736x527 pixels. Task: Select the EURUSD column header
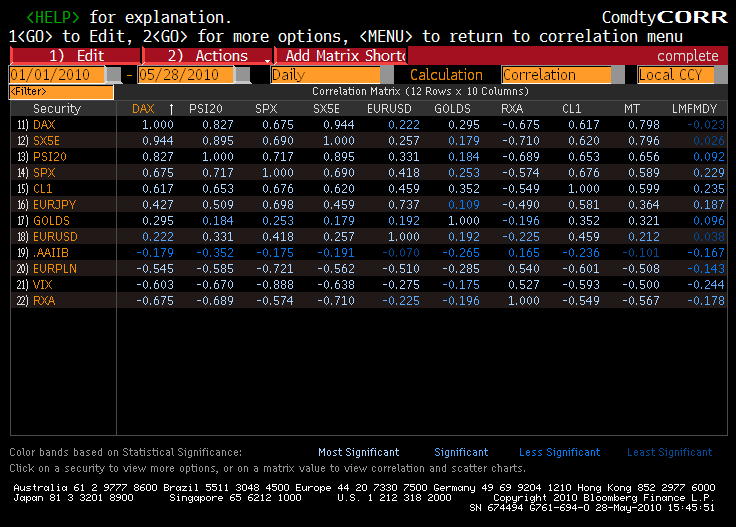(389, 109)
